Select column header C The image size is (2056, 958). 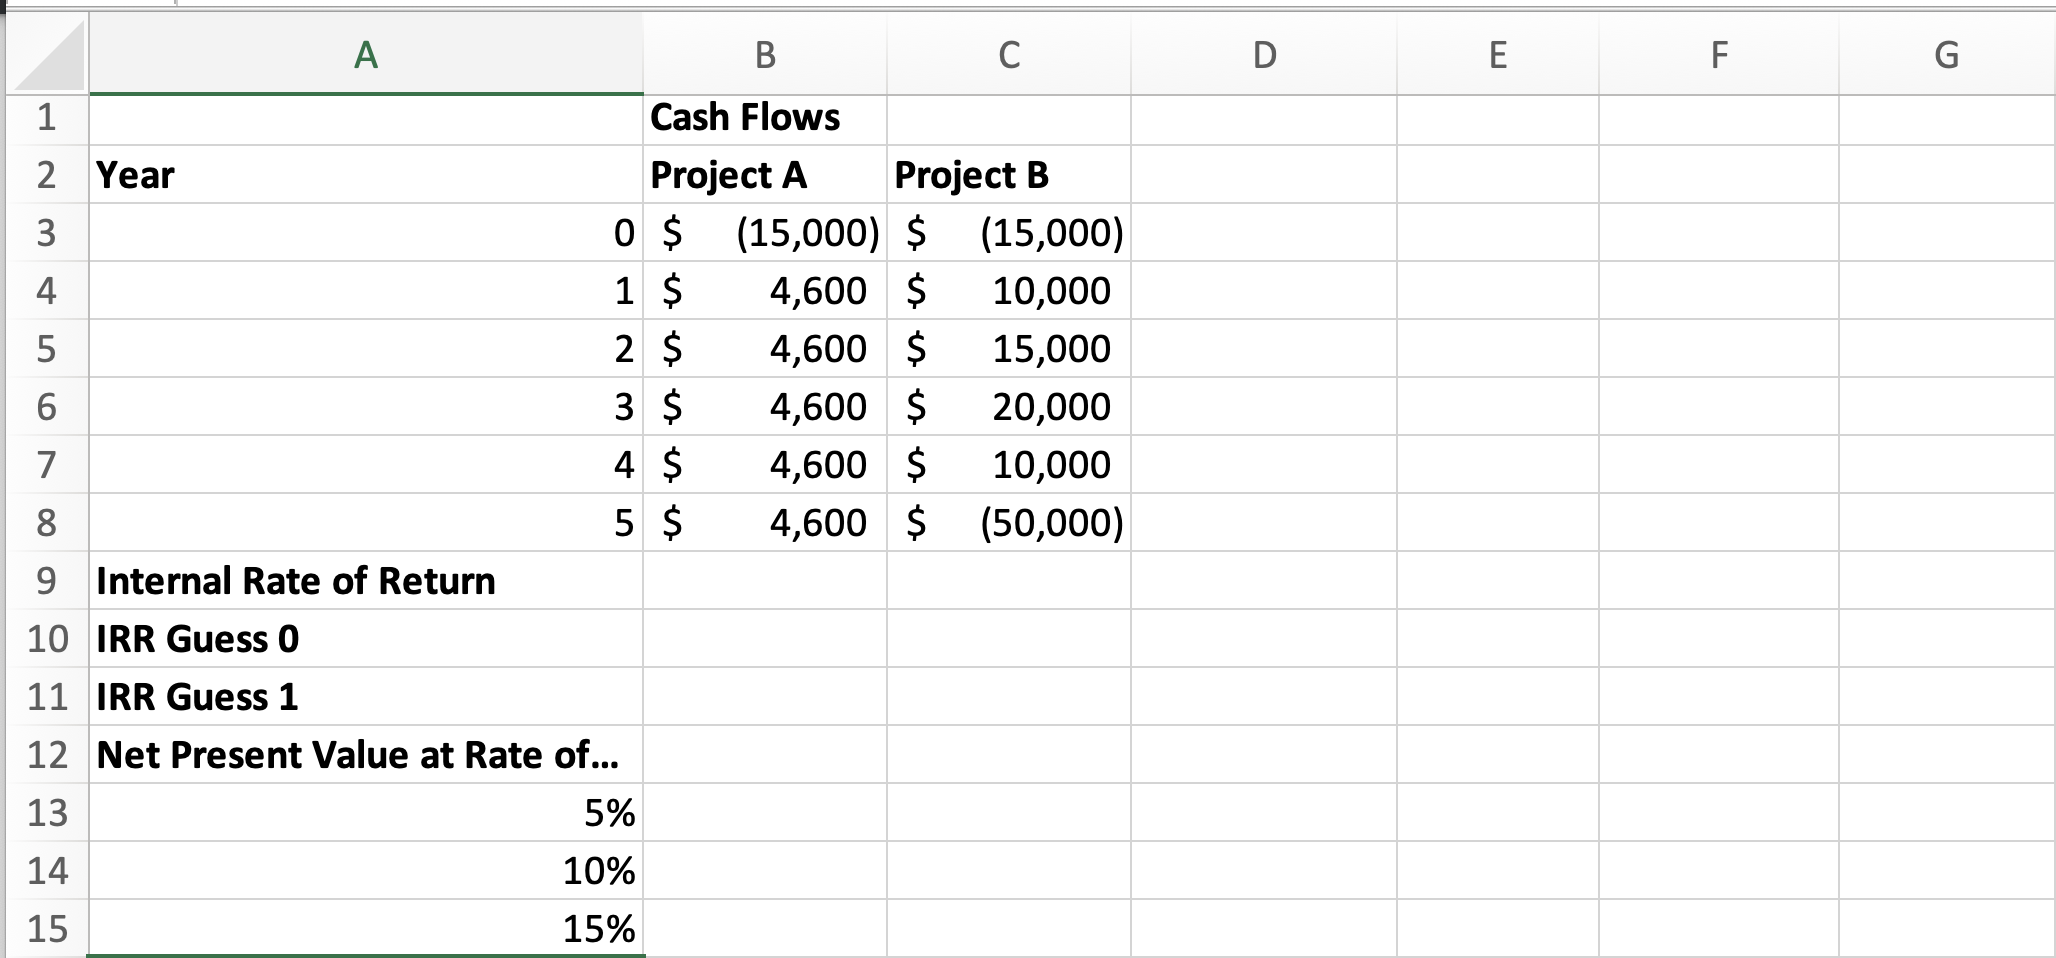coord(1007,55)
